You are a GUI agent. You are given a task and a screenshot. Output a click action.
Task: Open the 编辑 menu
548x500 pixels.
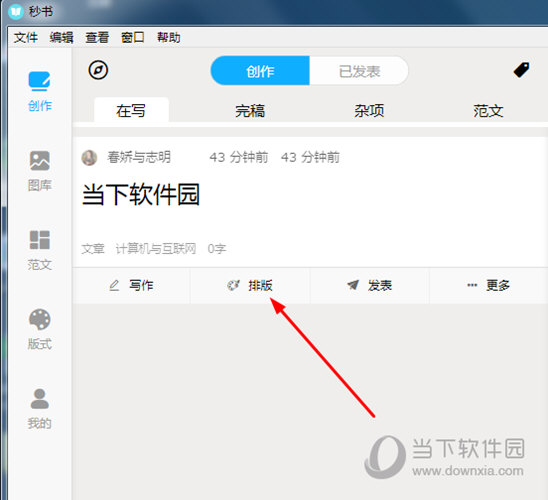point(62,37)
